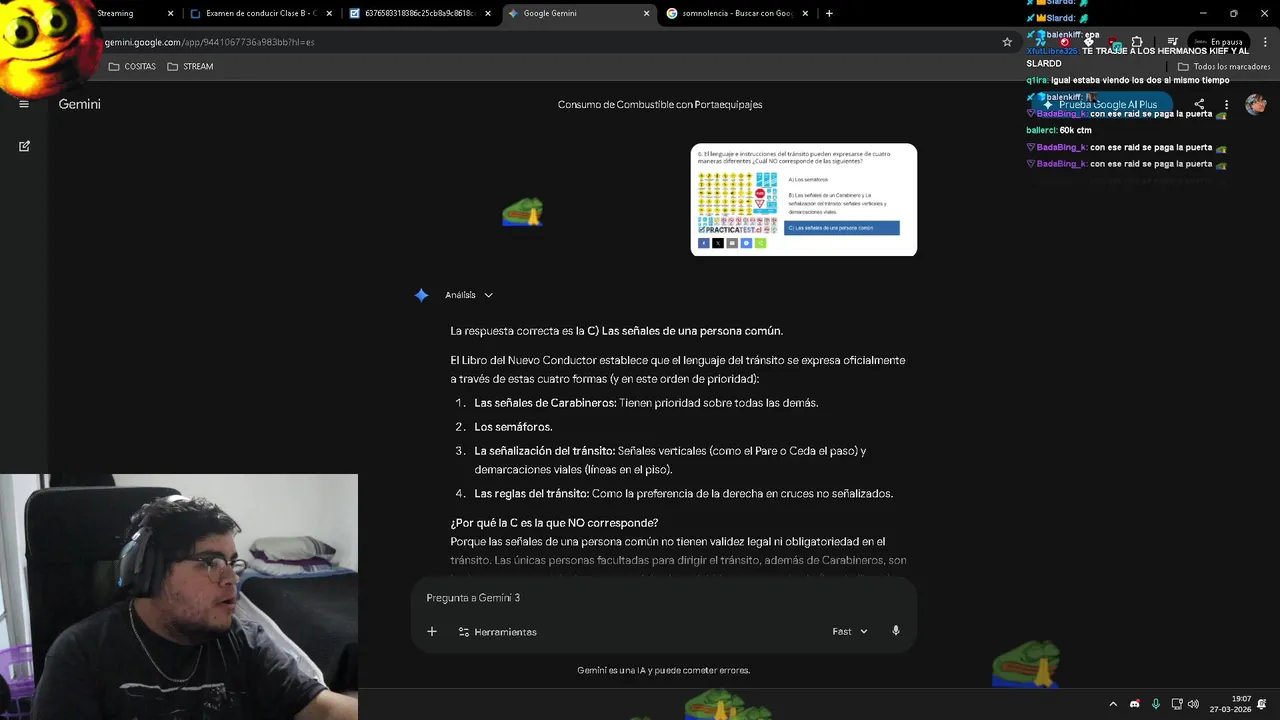Focus the Pregunta a Gemini 3 input
Viewport: 1280px width, 720px height.
pos(664,598)
